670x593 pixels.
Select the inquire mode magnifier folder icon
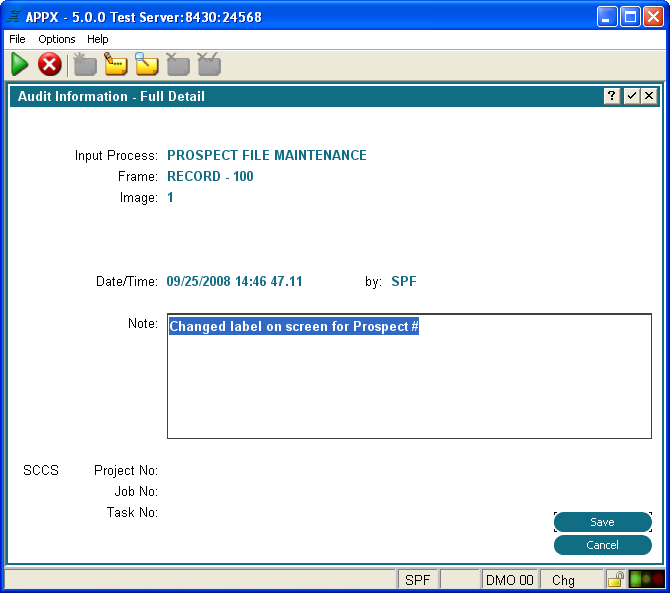coord(147,65)
